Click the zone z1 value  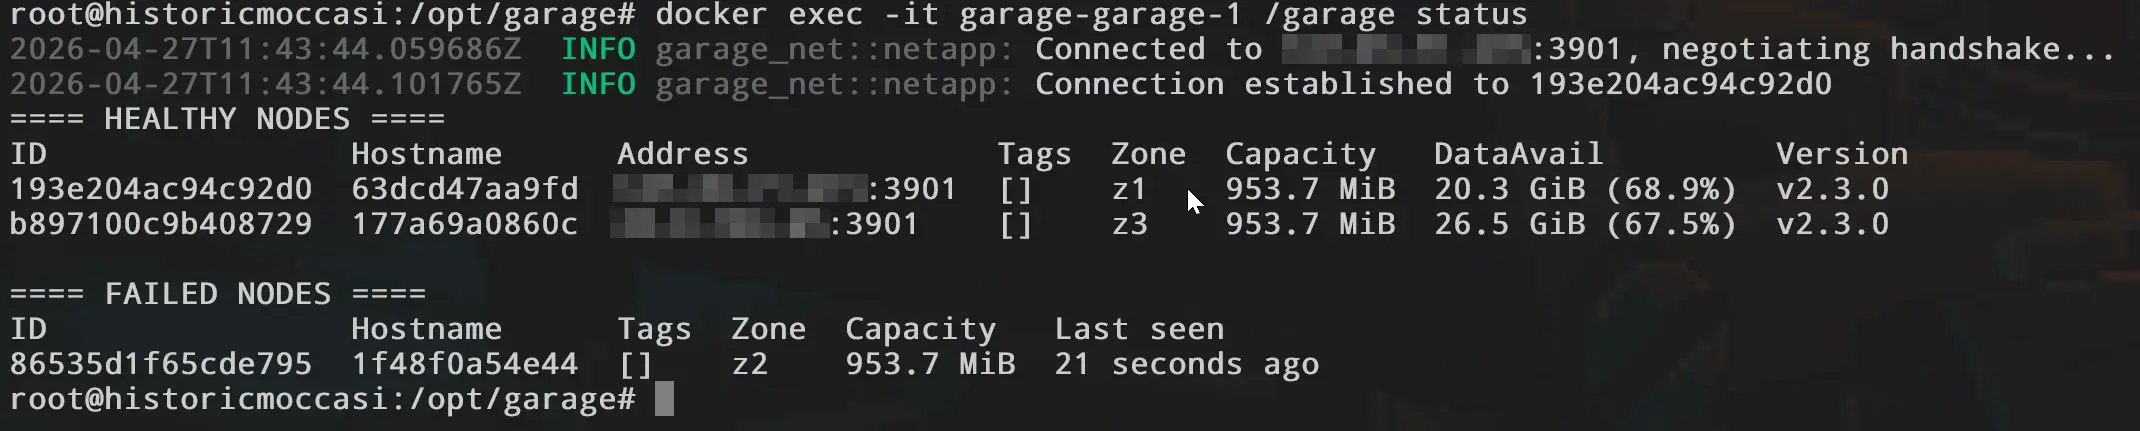point(1130,189)
